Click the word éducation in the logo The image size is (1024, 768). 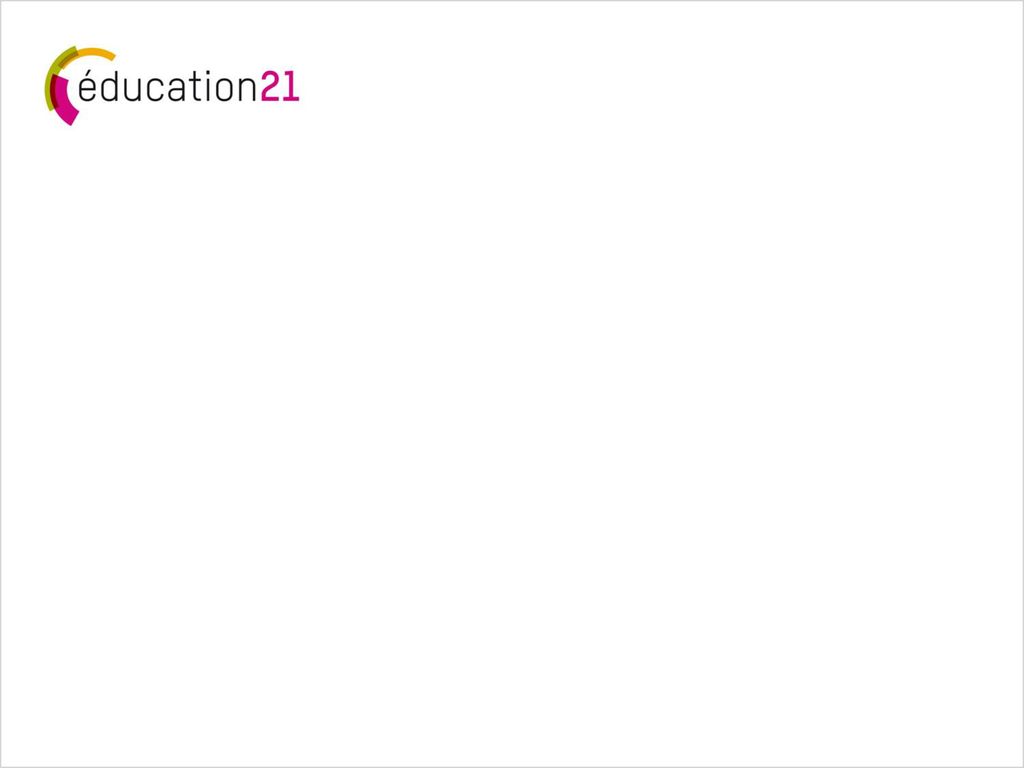[168, 86]
